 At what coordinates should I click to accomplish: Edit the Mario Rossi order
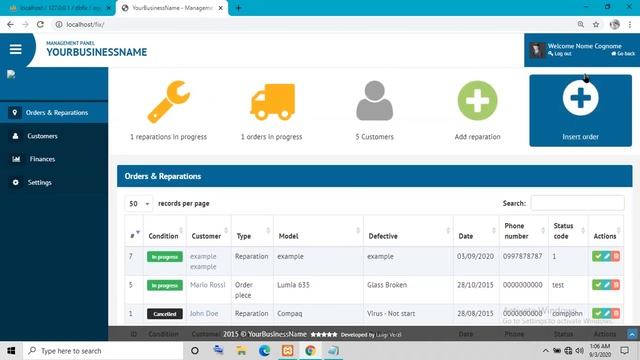(607, 285)
